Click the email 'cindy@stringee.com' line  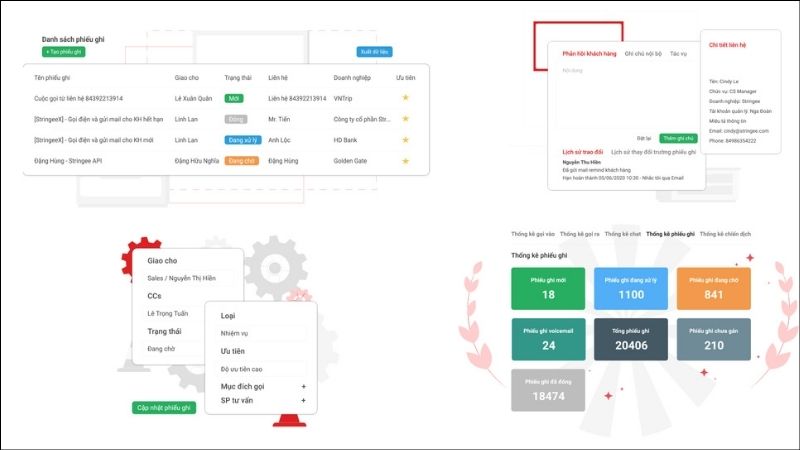[739, 131]
